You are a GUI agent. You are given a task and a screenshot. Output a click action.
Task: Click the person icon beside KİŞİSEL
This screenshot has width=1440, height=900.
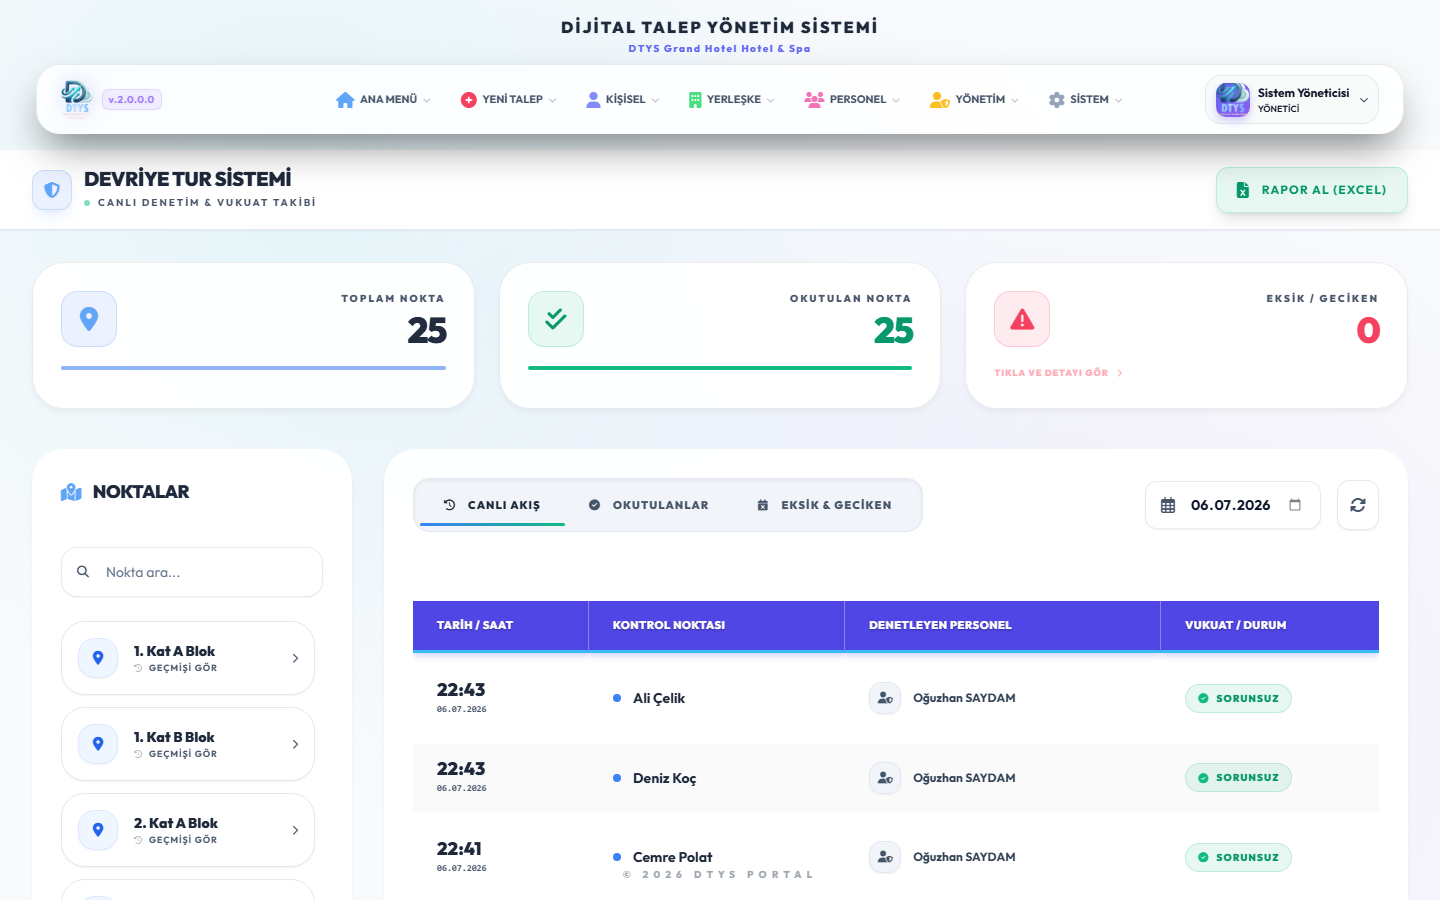pos(593,100)
